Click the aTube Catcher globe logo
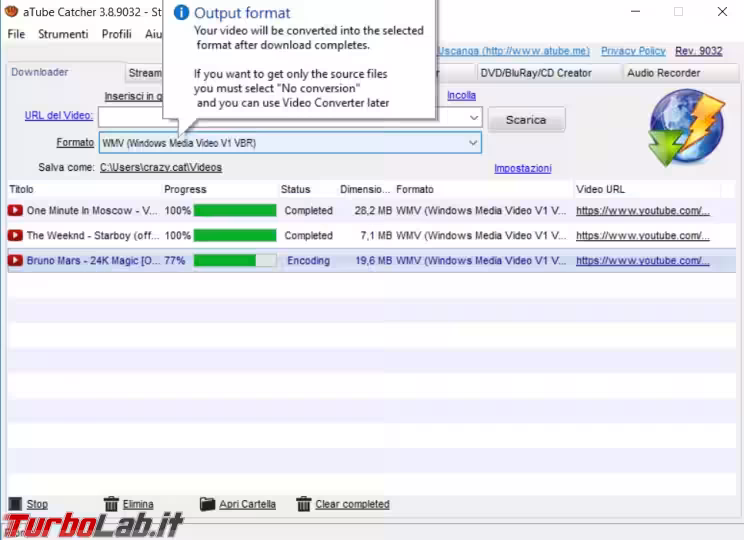Screen dimensions: 744x540 (686, 127)
